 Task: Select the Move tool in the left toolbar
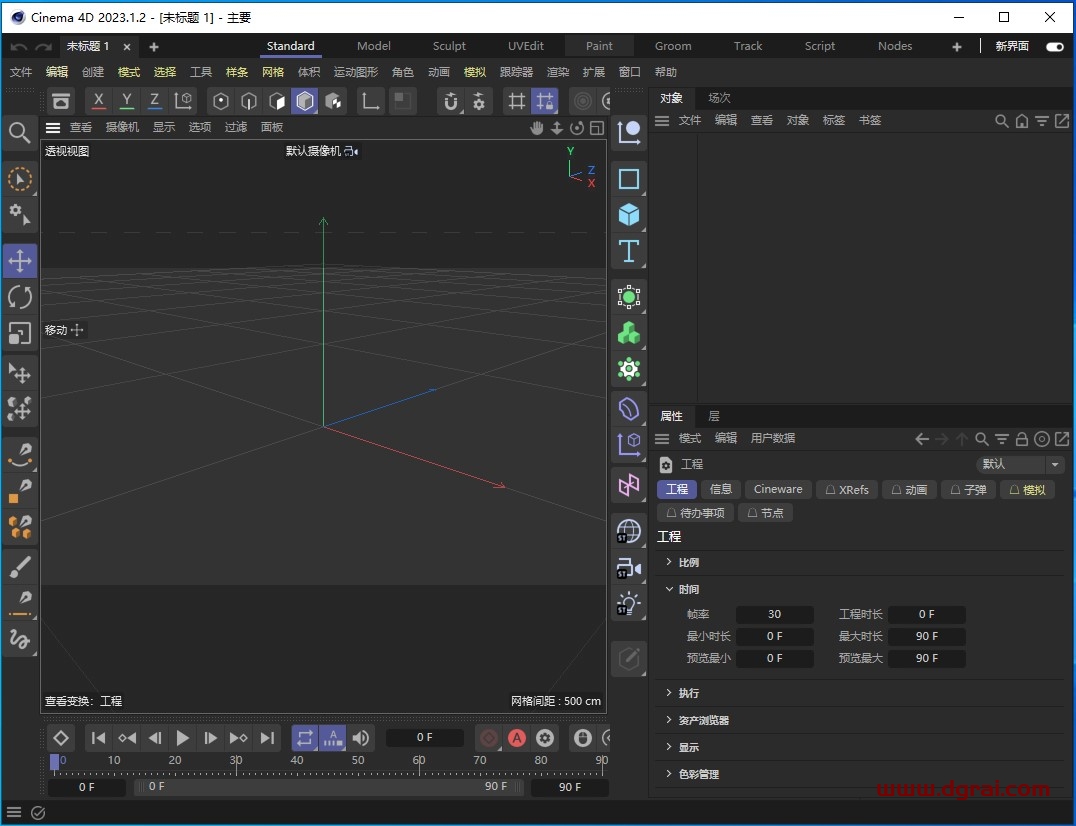tap(20, 260)
